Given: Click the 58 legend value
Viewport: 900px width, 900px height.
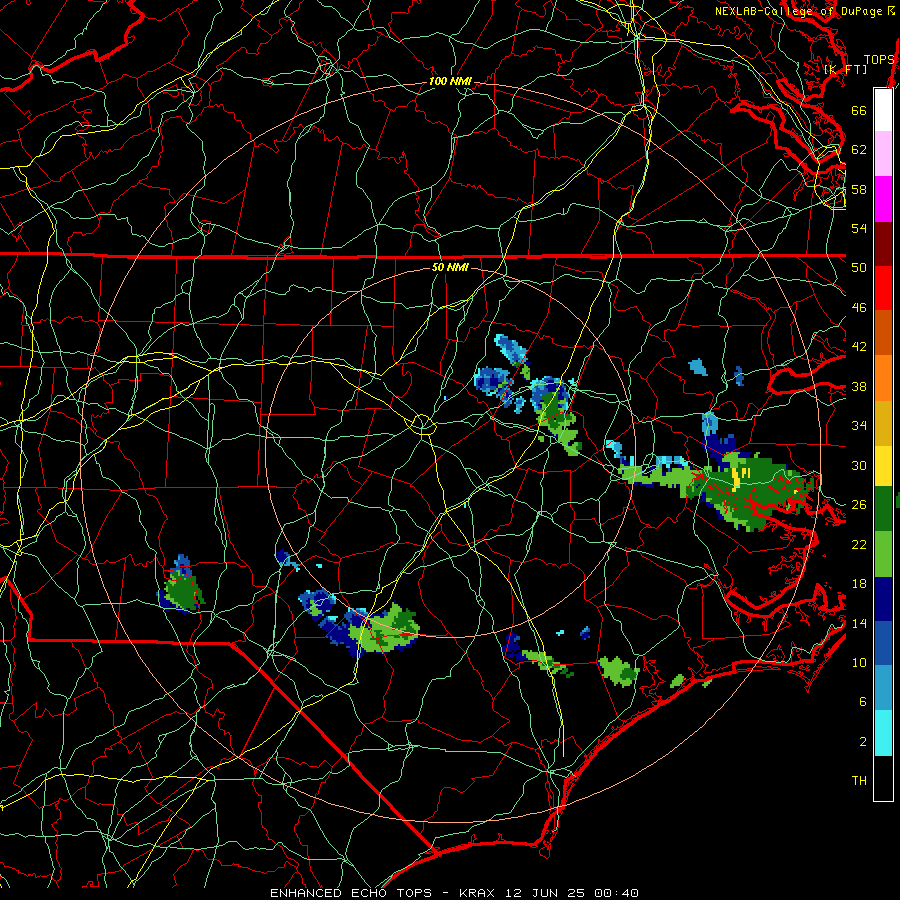Looking at the screenshot, I should coord(859,189).
